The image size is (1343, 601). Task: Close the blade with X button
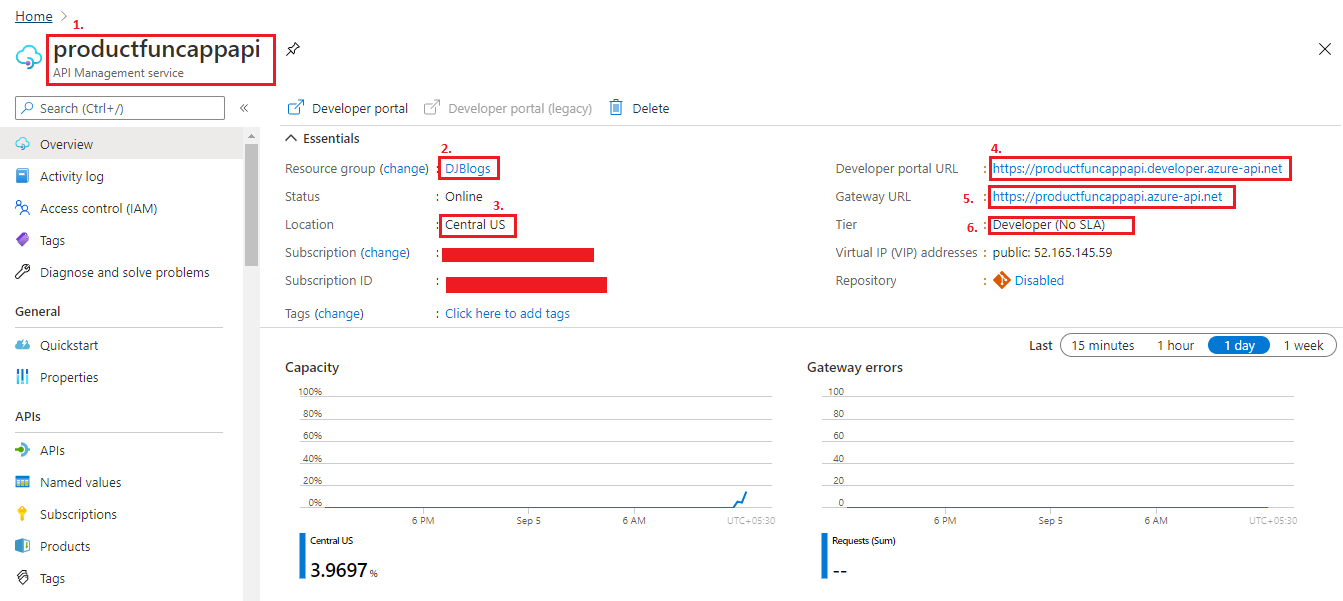point(1325,48)
